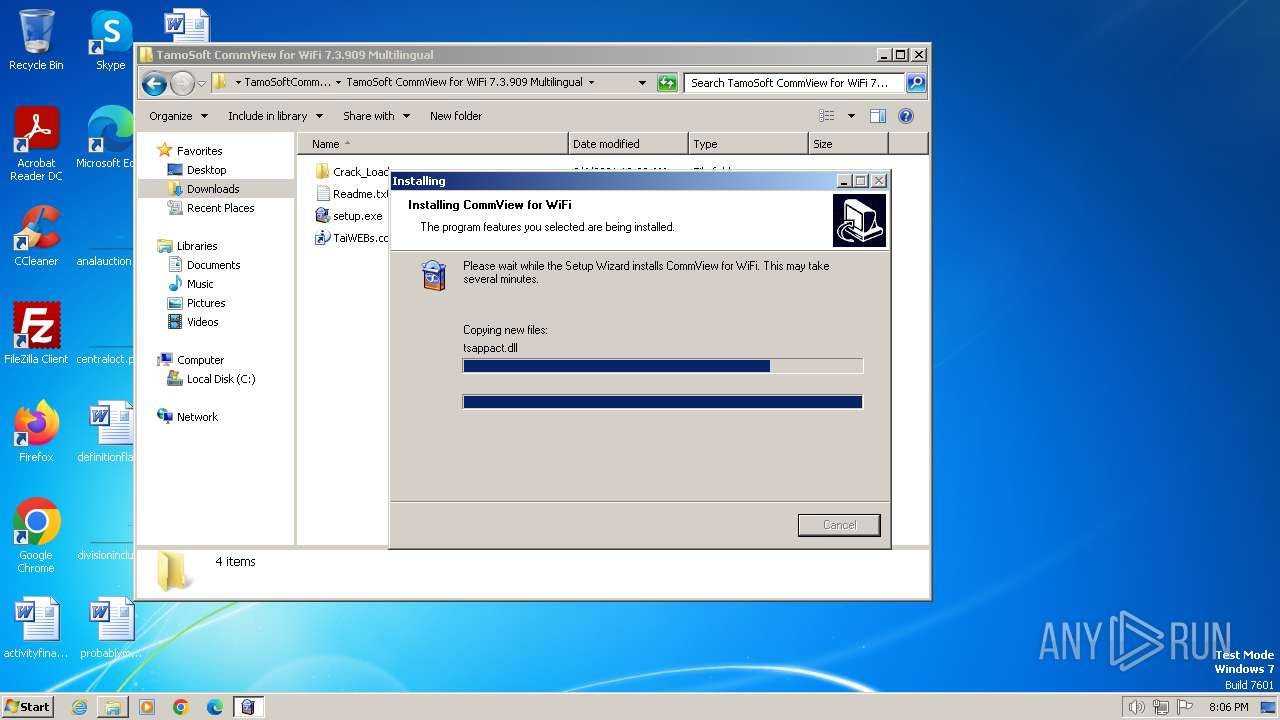Sort files by Date modified column

coord(628,144)
